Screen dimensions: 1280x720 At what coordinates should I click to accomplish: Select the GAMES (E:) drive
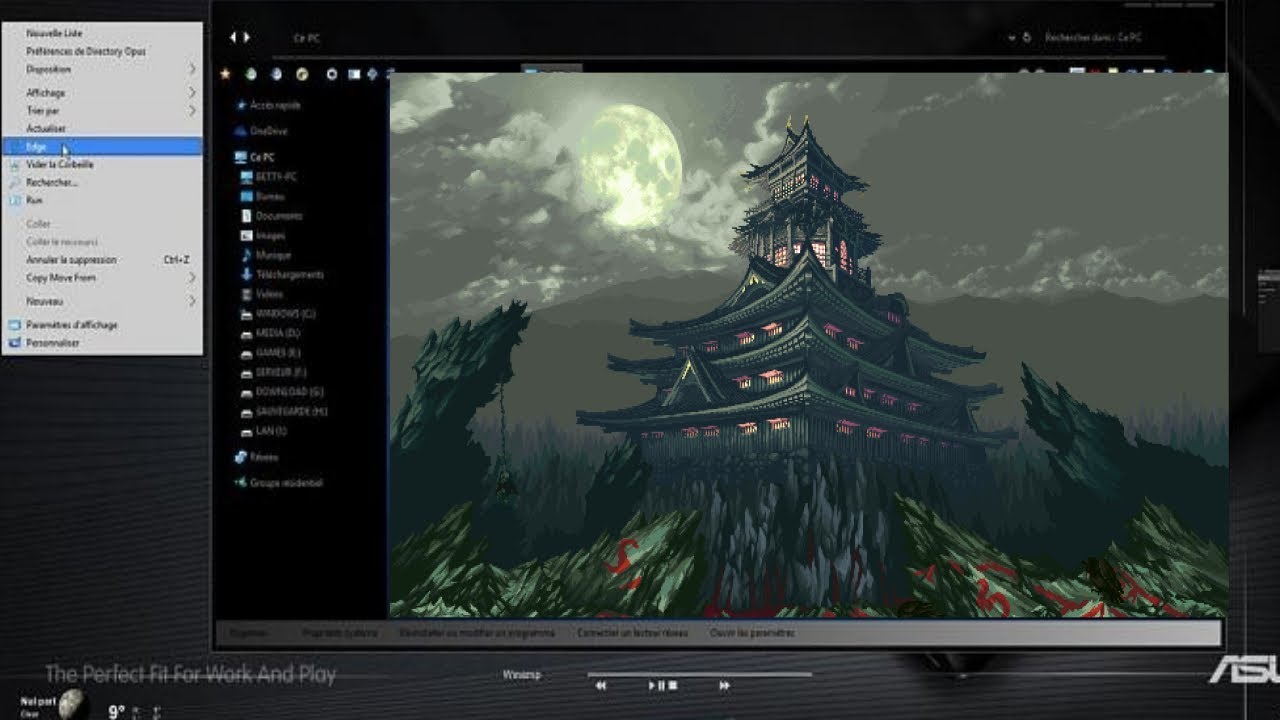[x=278, y=353]
